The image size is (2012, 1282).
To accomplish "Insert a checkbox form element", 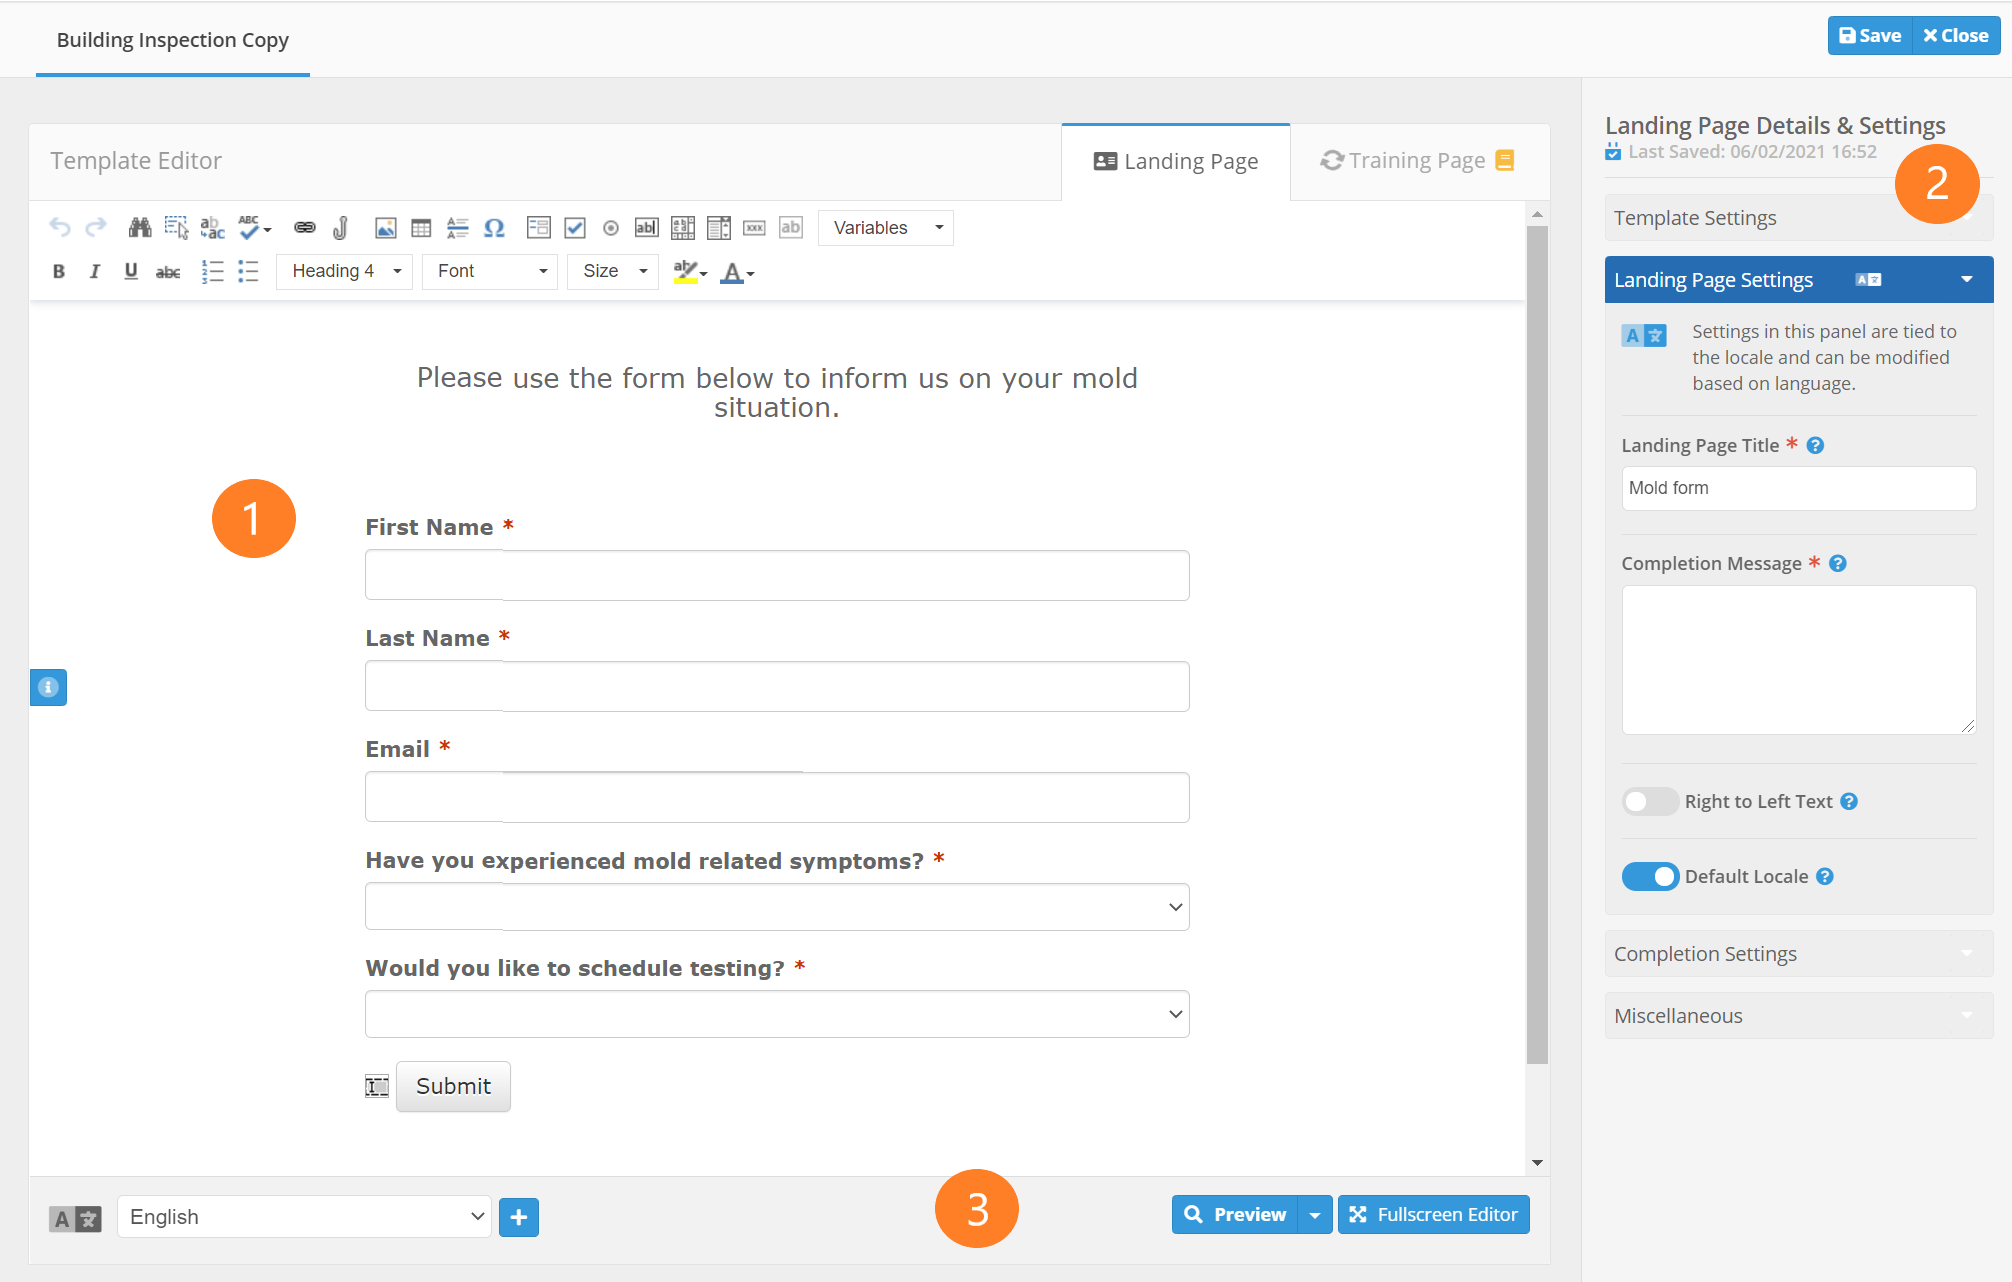I will (575, 228).
